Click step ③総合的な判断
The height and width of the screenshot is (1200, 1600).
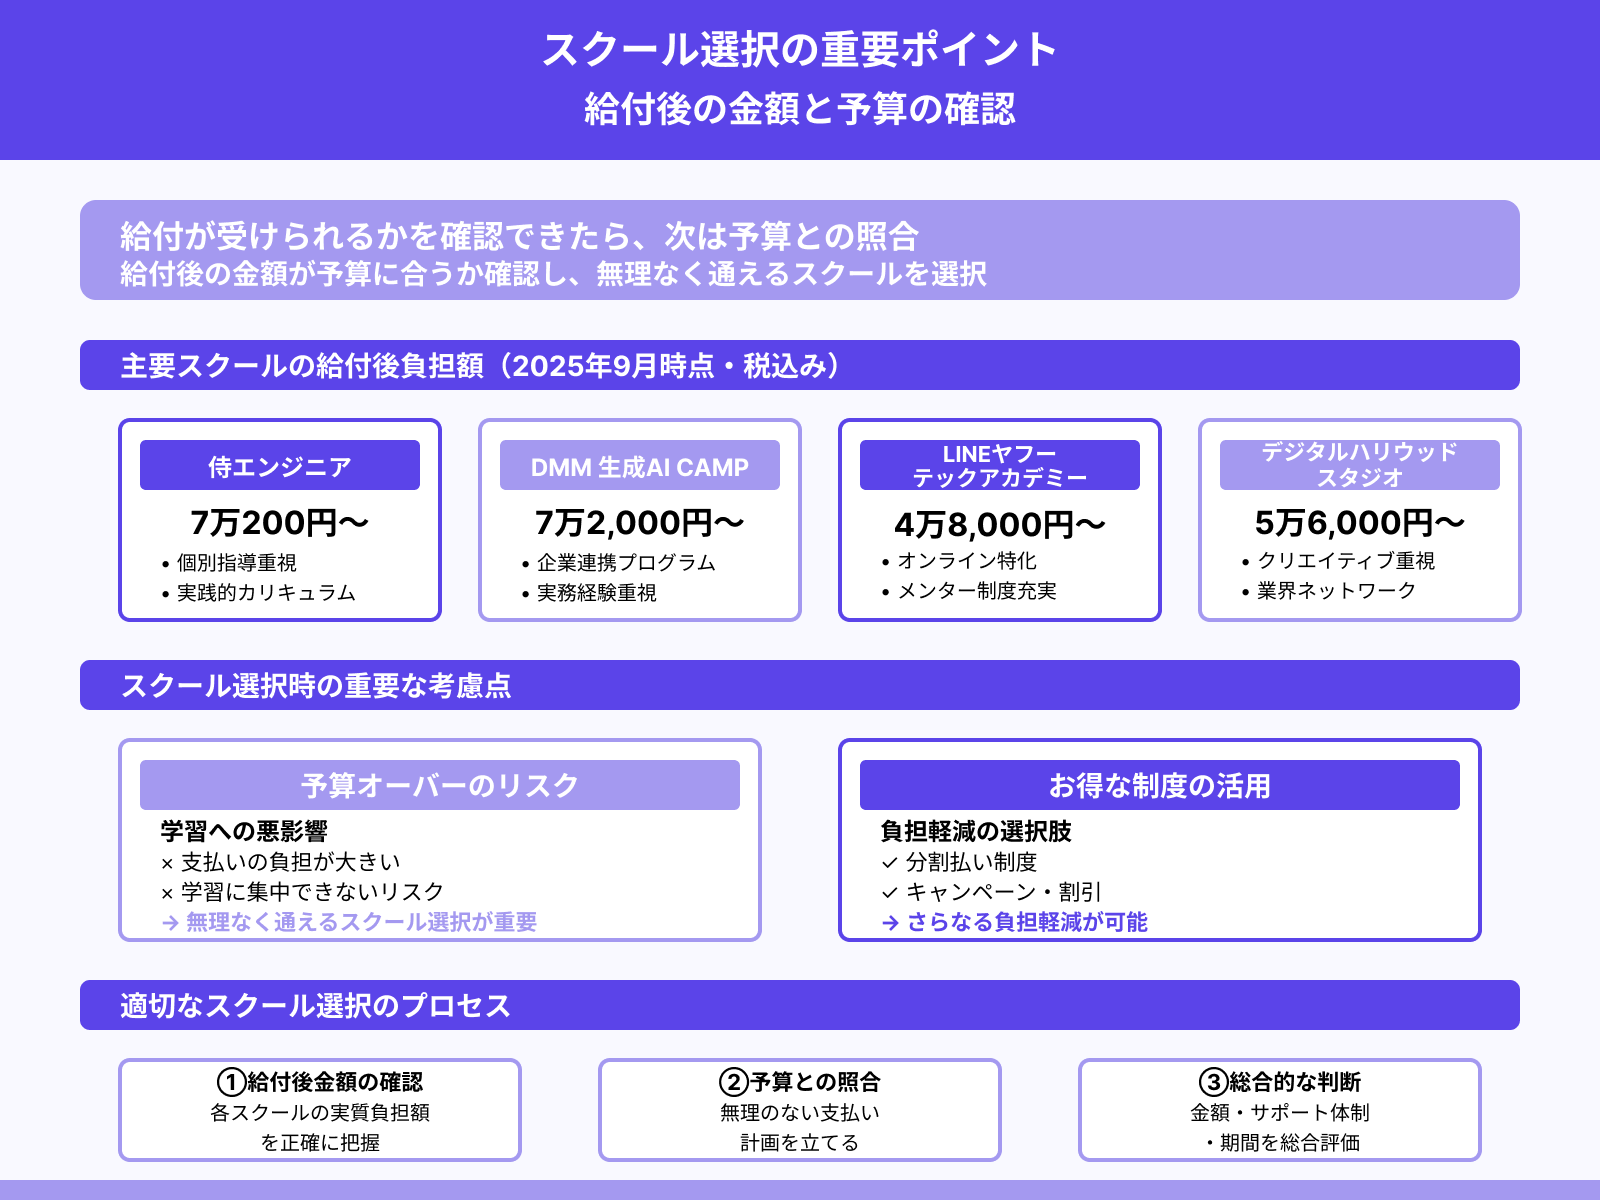coord(1280,1082)
